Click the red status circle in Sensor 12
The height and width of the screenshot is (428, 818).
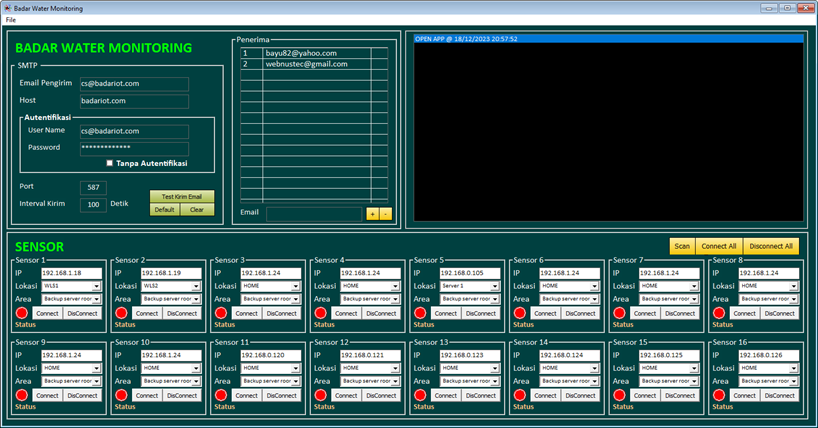[321, 395]
